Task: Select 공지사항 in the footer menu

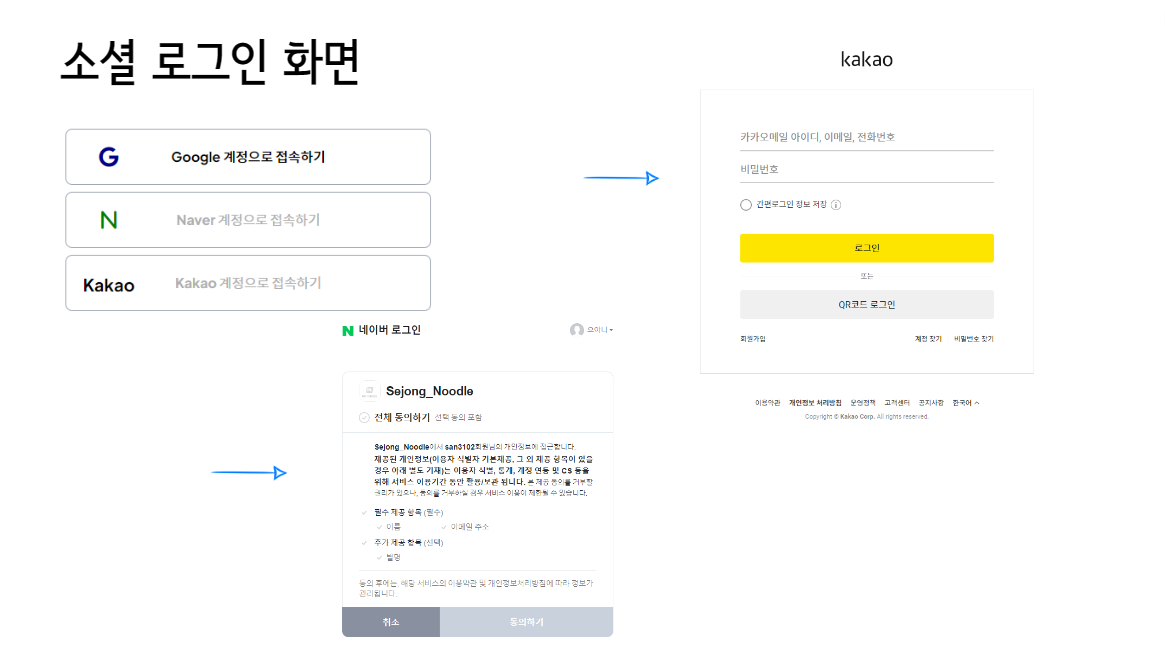Action: point(932,402)
